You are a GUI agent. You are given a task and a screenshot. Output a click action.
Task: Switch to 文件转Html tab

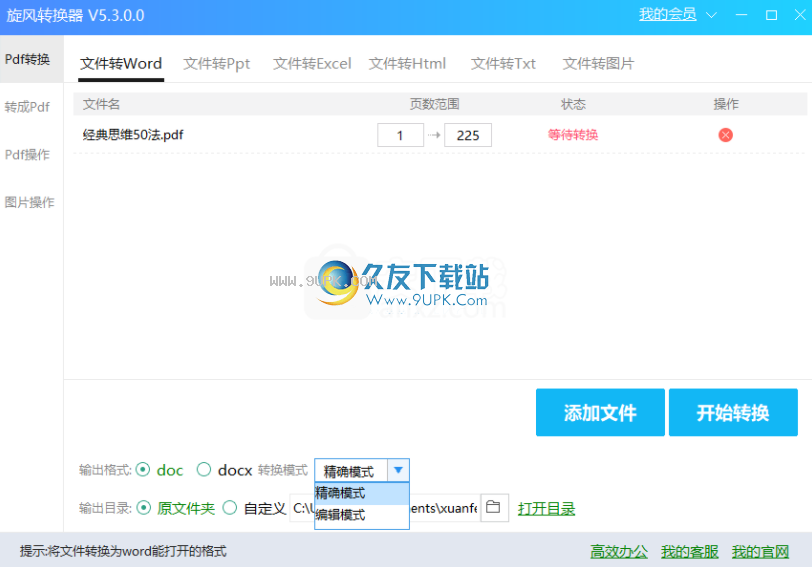407,64
